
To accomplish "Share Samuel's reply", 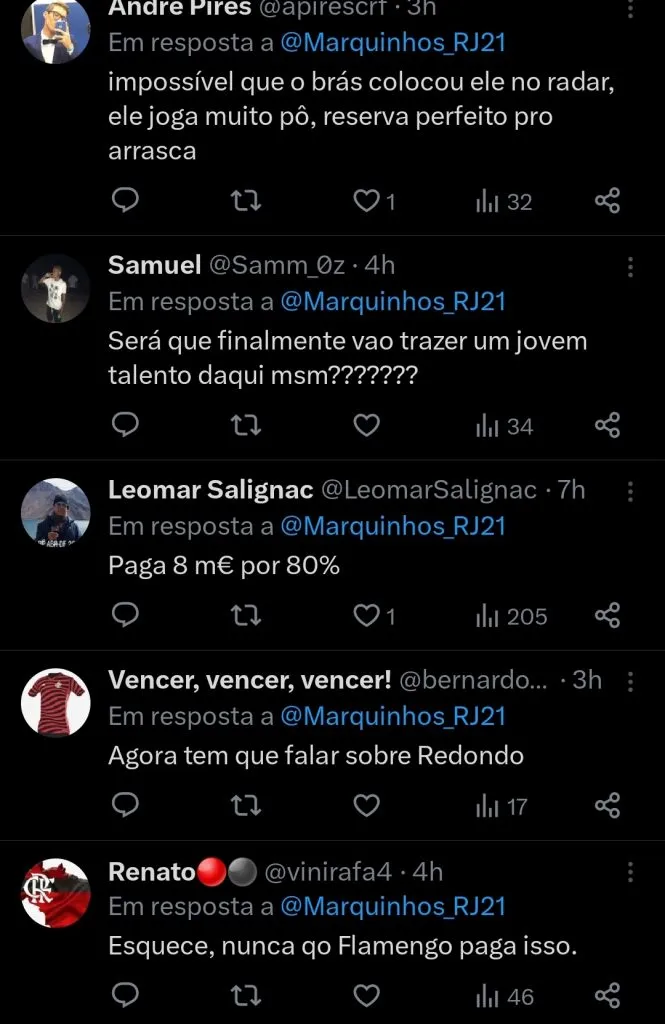I will (608, 425).
